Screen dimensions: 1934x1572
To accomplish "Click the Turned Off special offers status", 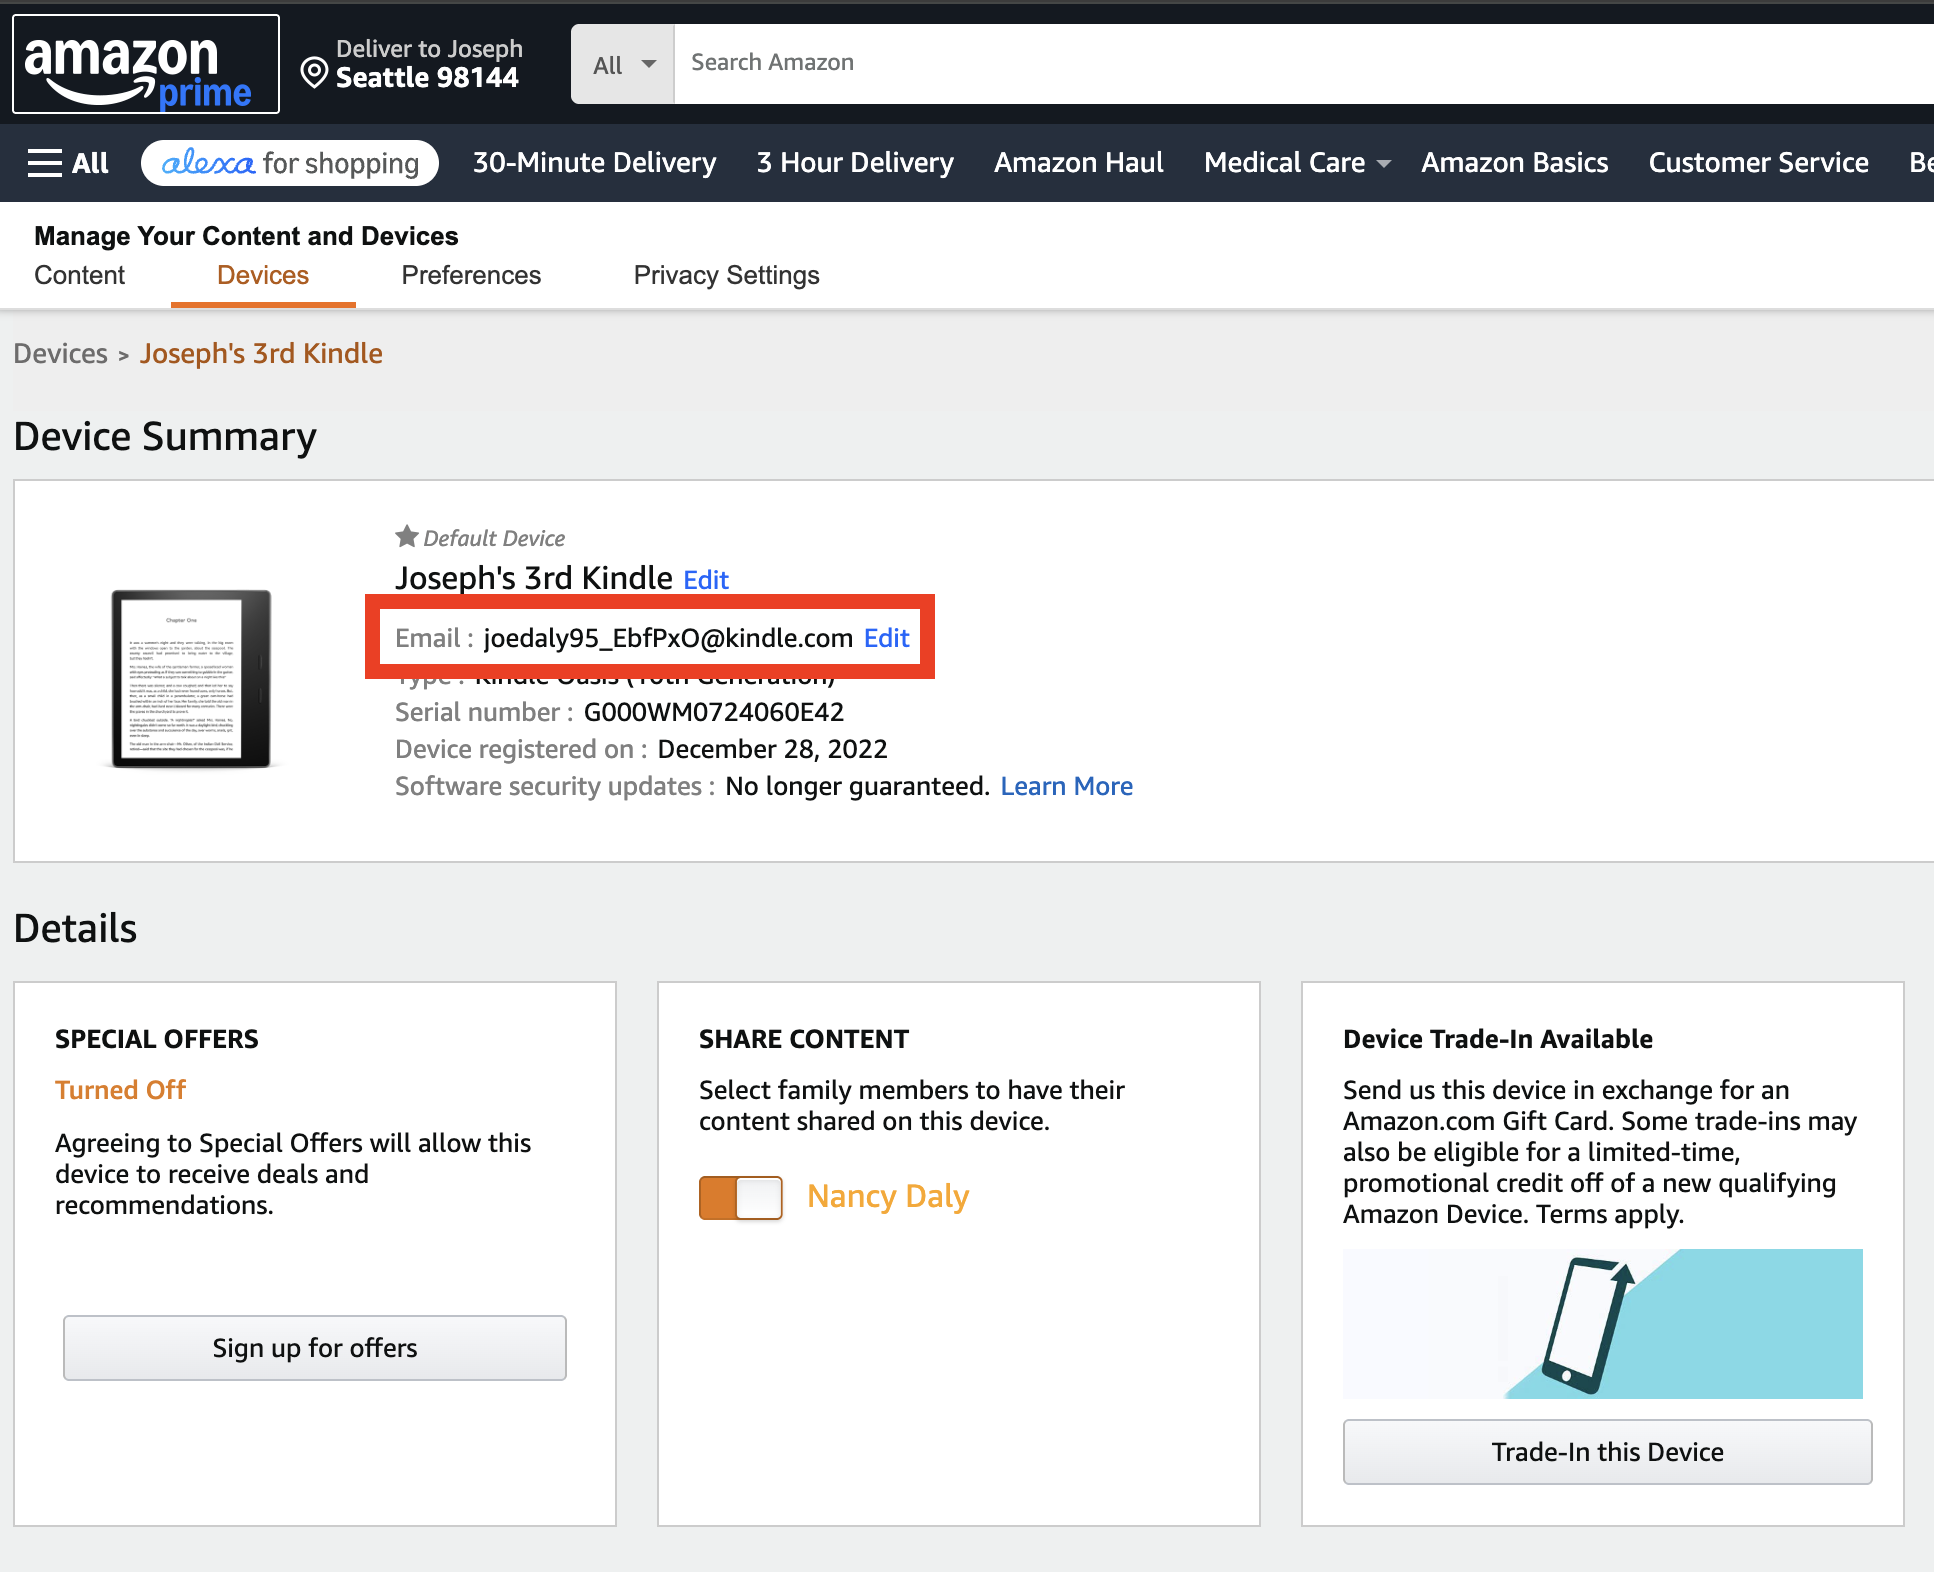I will coord(120,1090).
